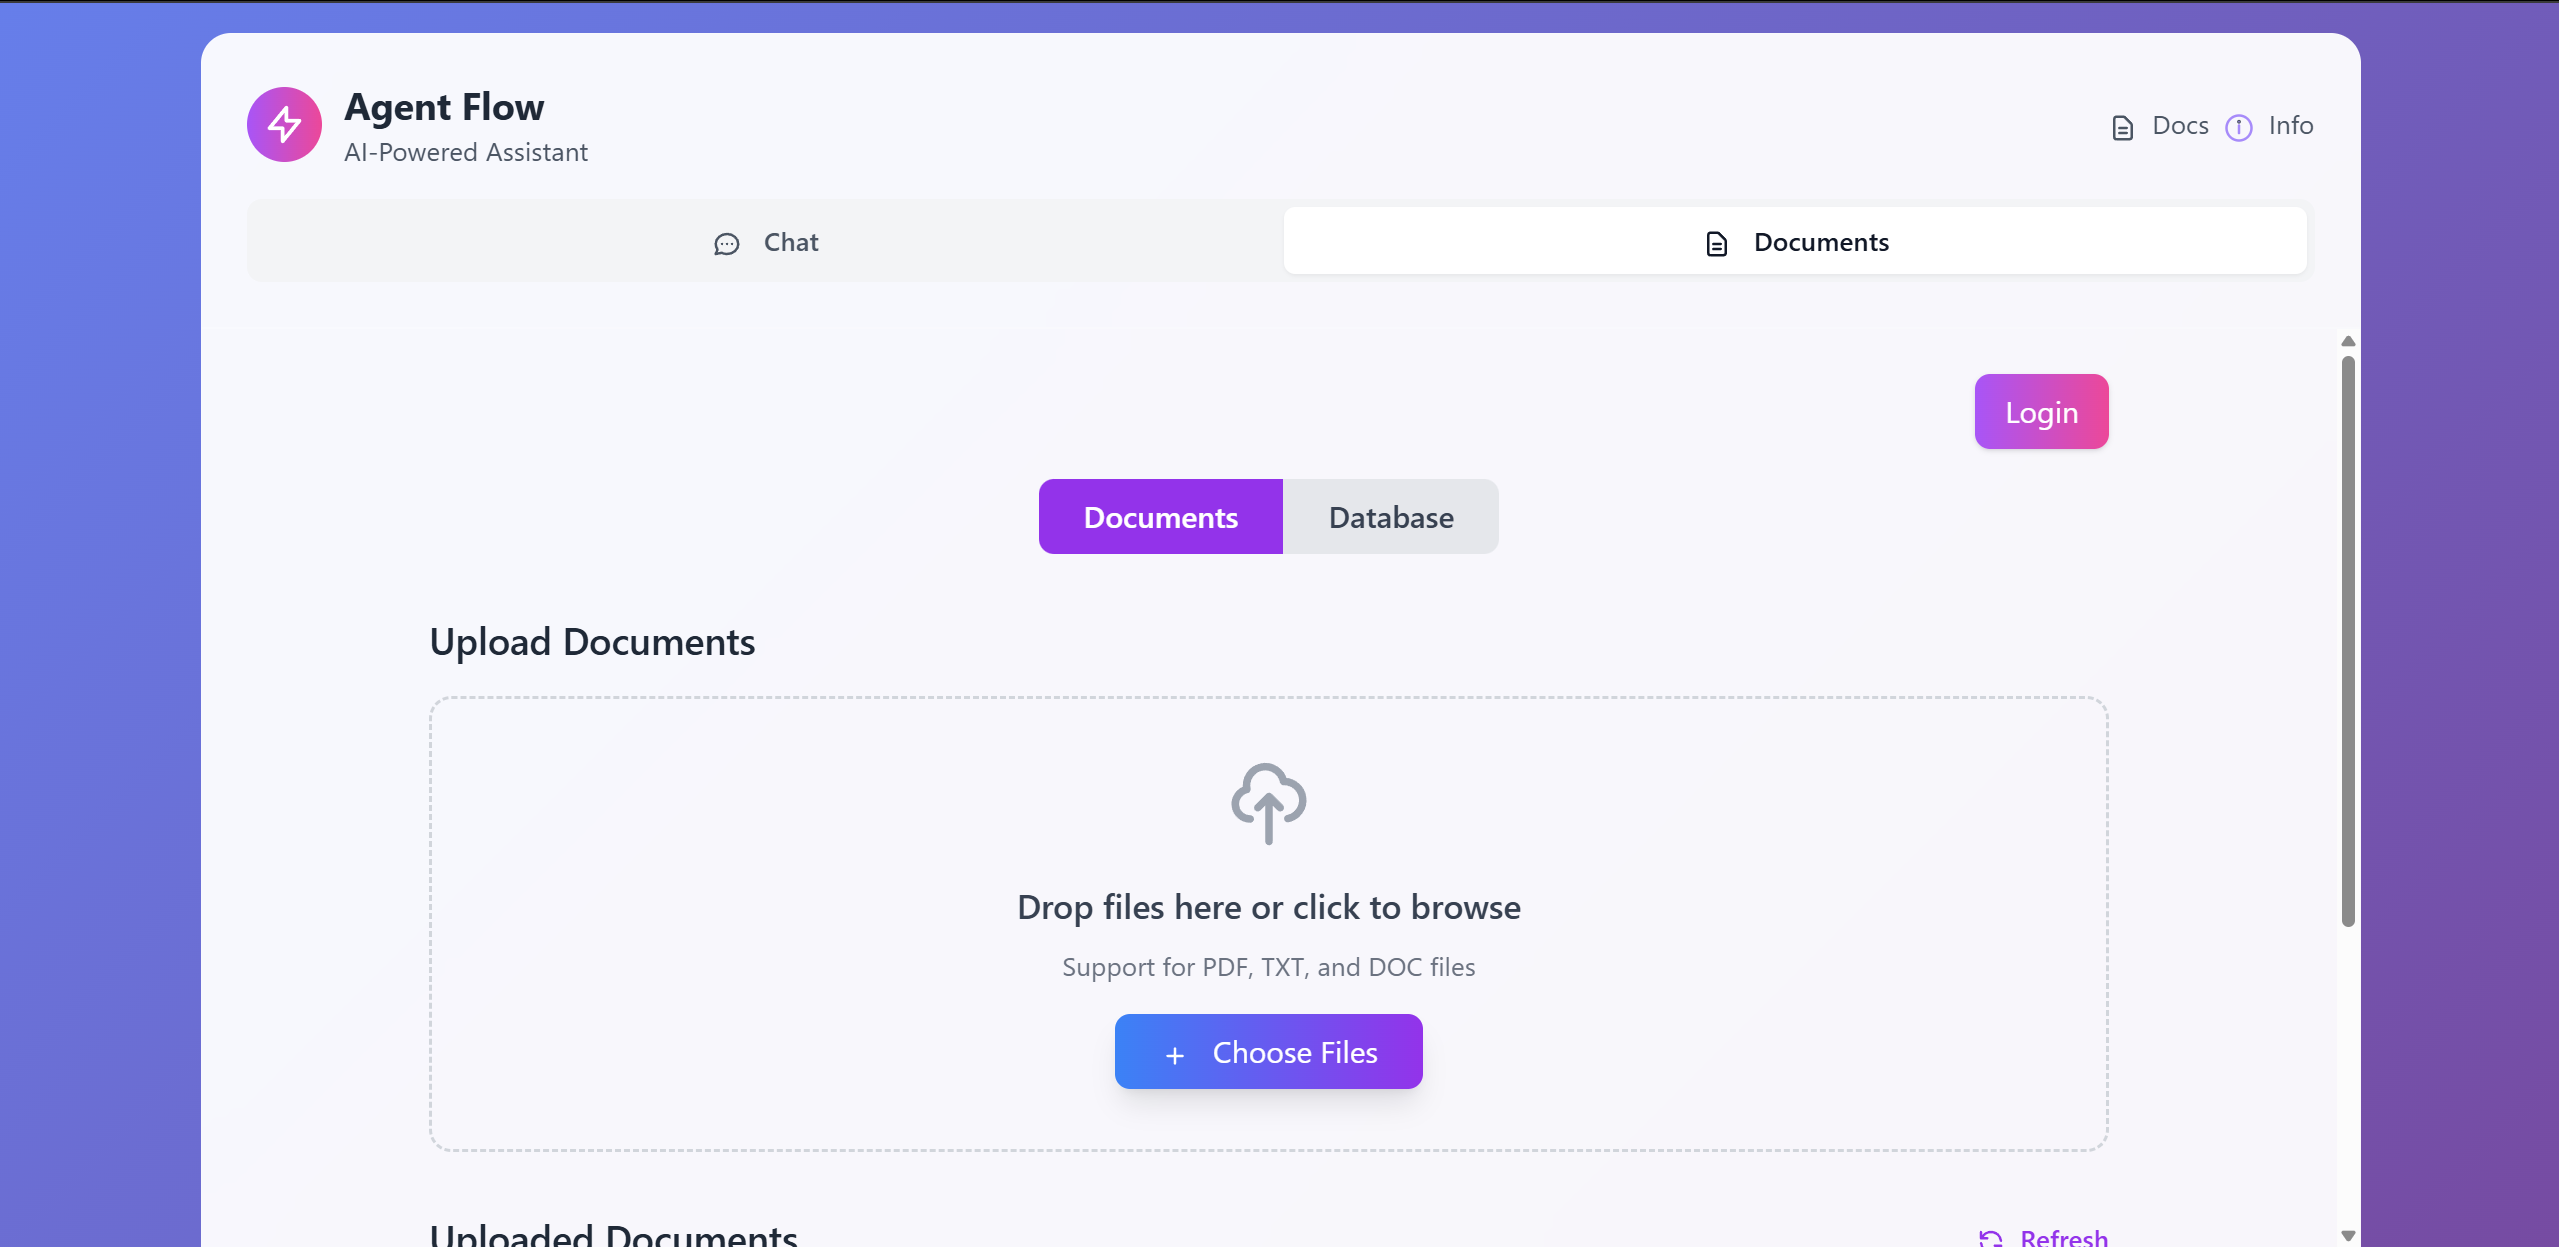Click the Docs document icon
This screenshot has width=2559, height=1247.
pos(2122,128)
